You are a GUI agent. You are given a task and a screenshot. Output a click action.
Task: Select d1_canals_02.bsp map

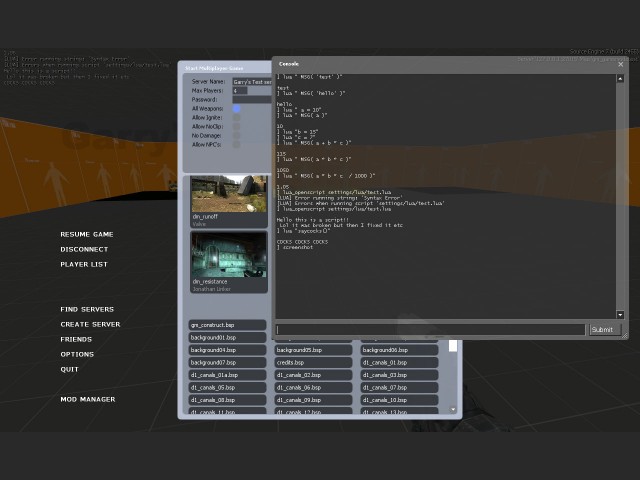click(x=313, y=375)
